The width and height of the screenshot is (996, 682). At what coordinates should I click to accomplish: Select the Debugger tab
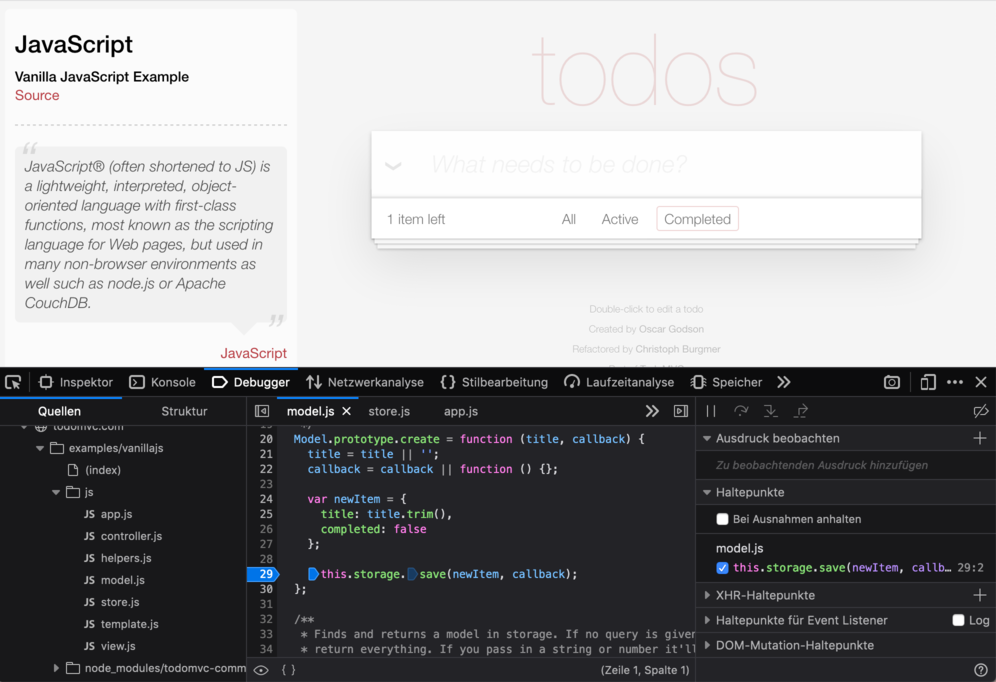click(251, 382)
